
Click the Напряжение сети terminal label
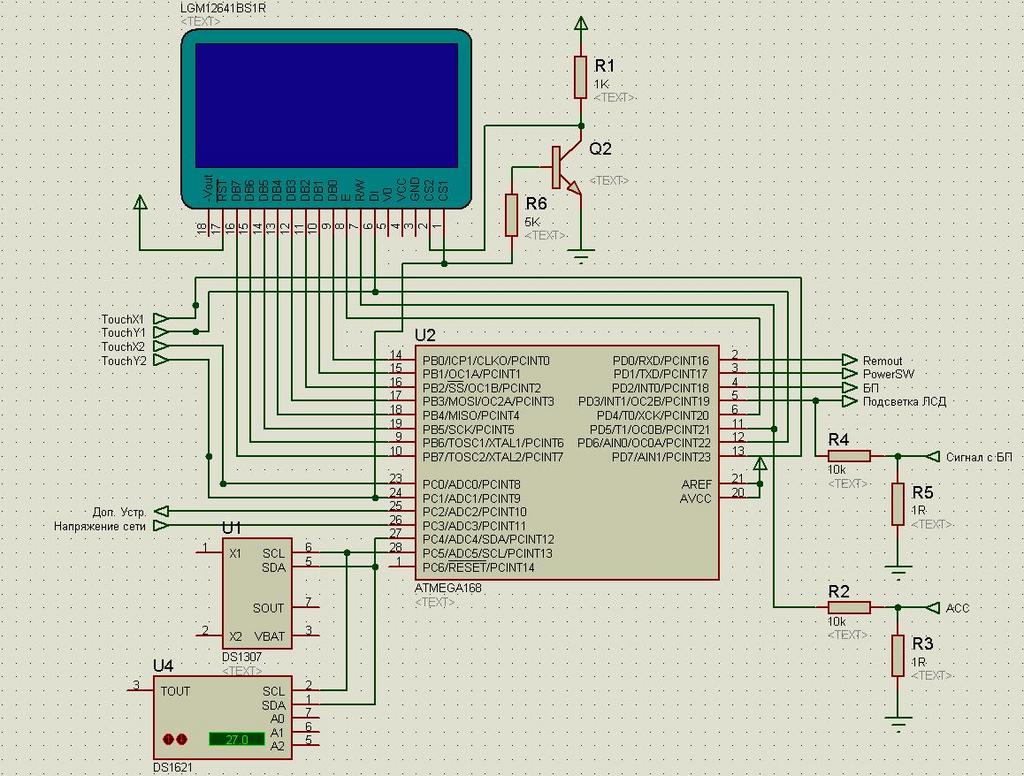pos(99,525)
